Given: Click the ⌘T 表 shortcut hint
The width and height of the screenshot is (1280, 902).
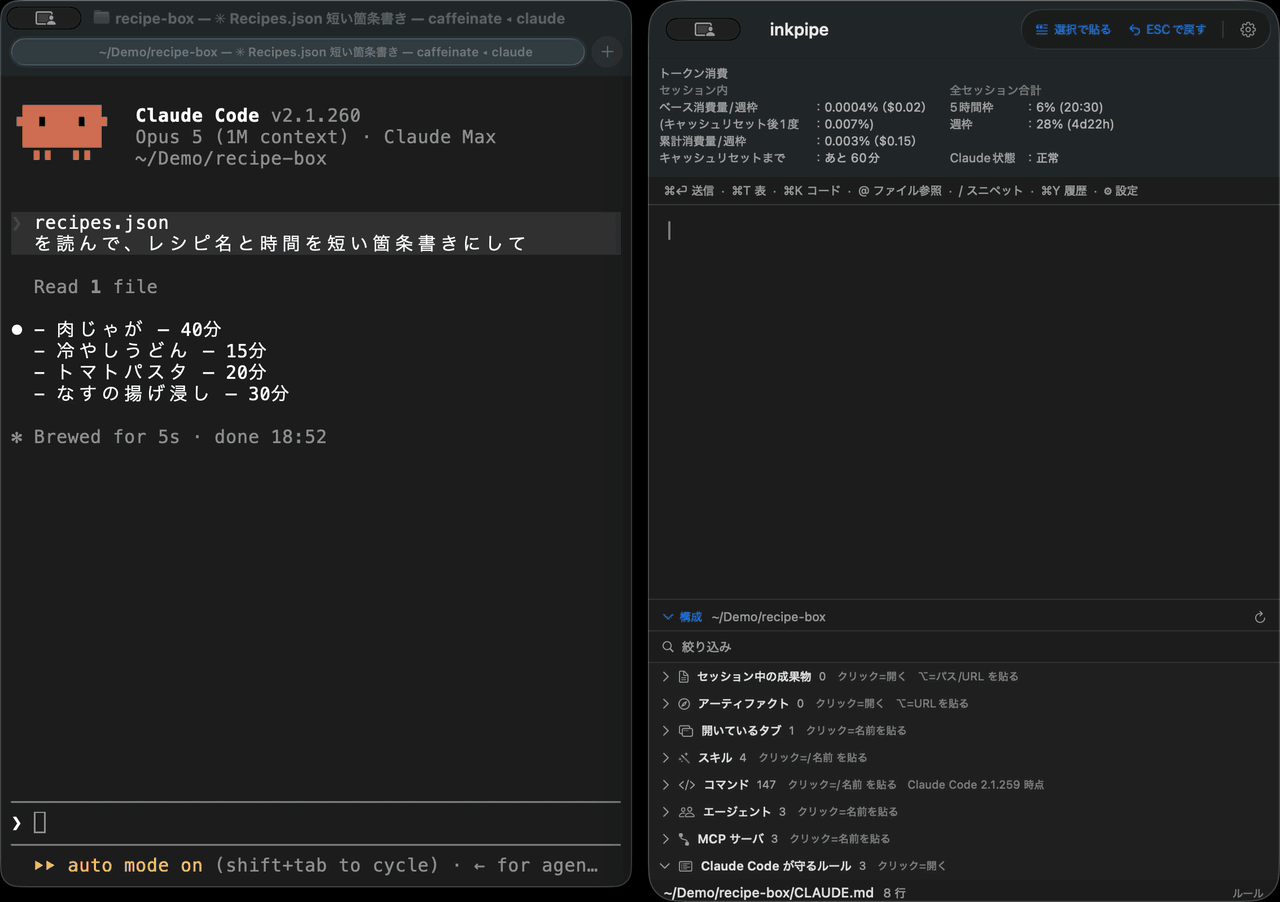Looking at the screenshot, I should [x=749, y=191].
